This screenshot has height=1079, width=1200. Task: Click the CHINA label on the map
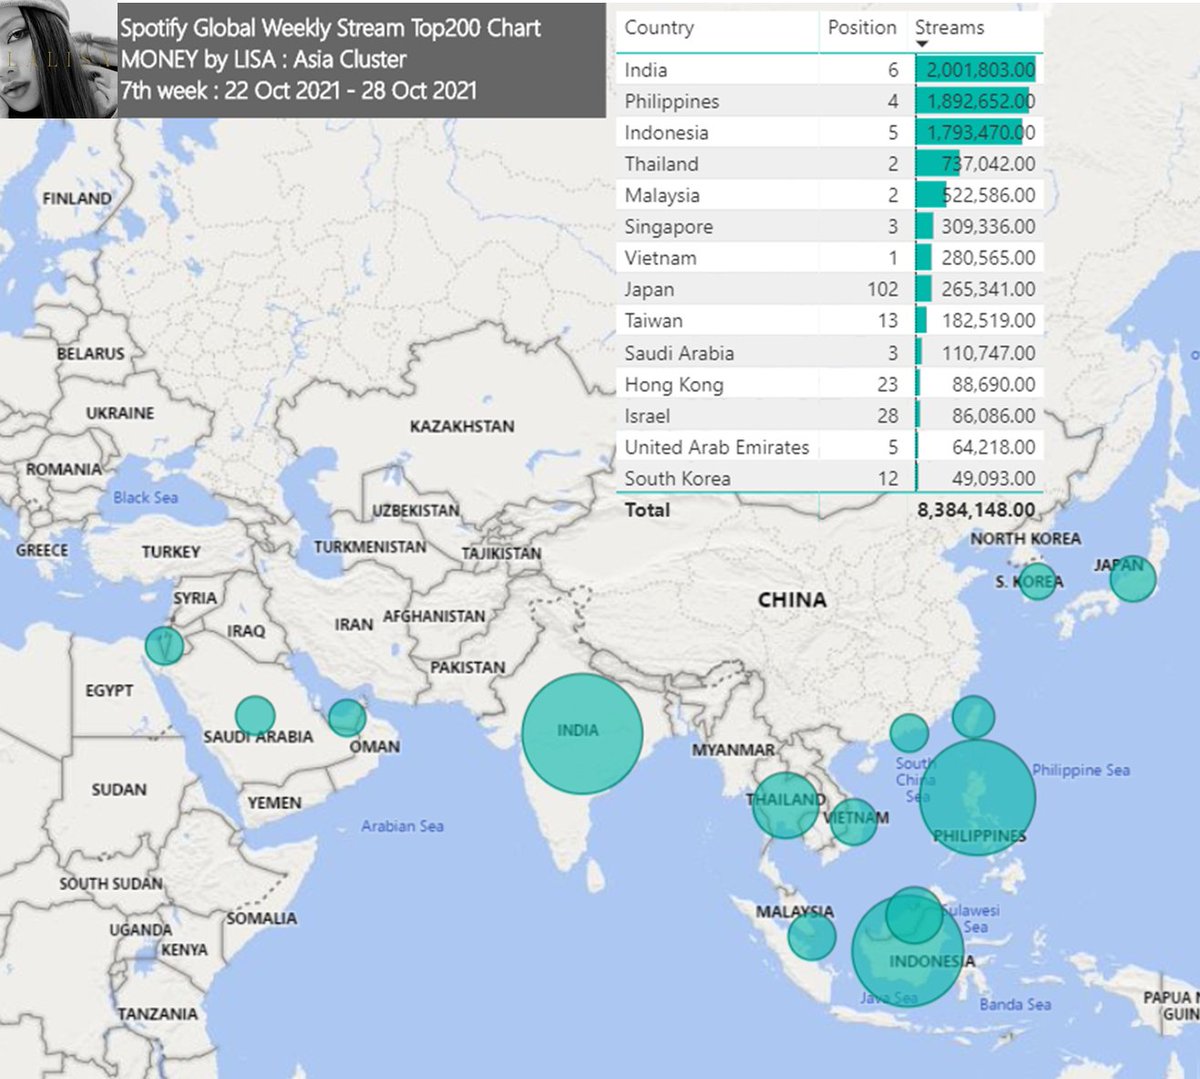tap(792, 600)
